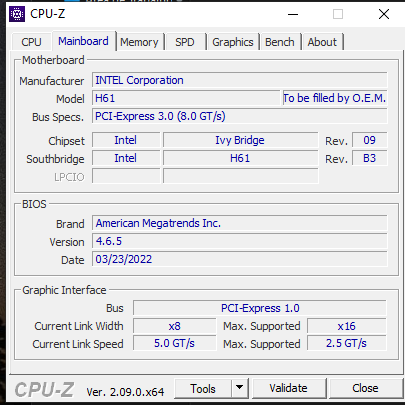This screenshot has width=405, height=405.
Task: Open the Memory tab
Action: (139, 42)
